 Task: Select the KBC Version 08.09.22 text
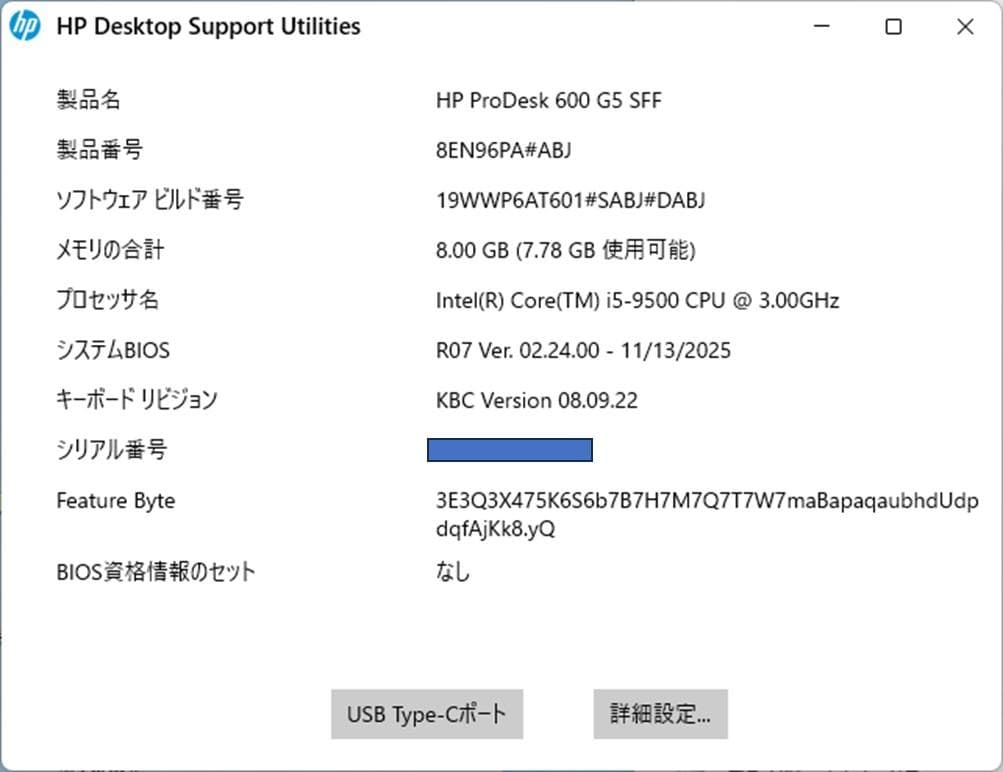(x=536, y=400)
